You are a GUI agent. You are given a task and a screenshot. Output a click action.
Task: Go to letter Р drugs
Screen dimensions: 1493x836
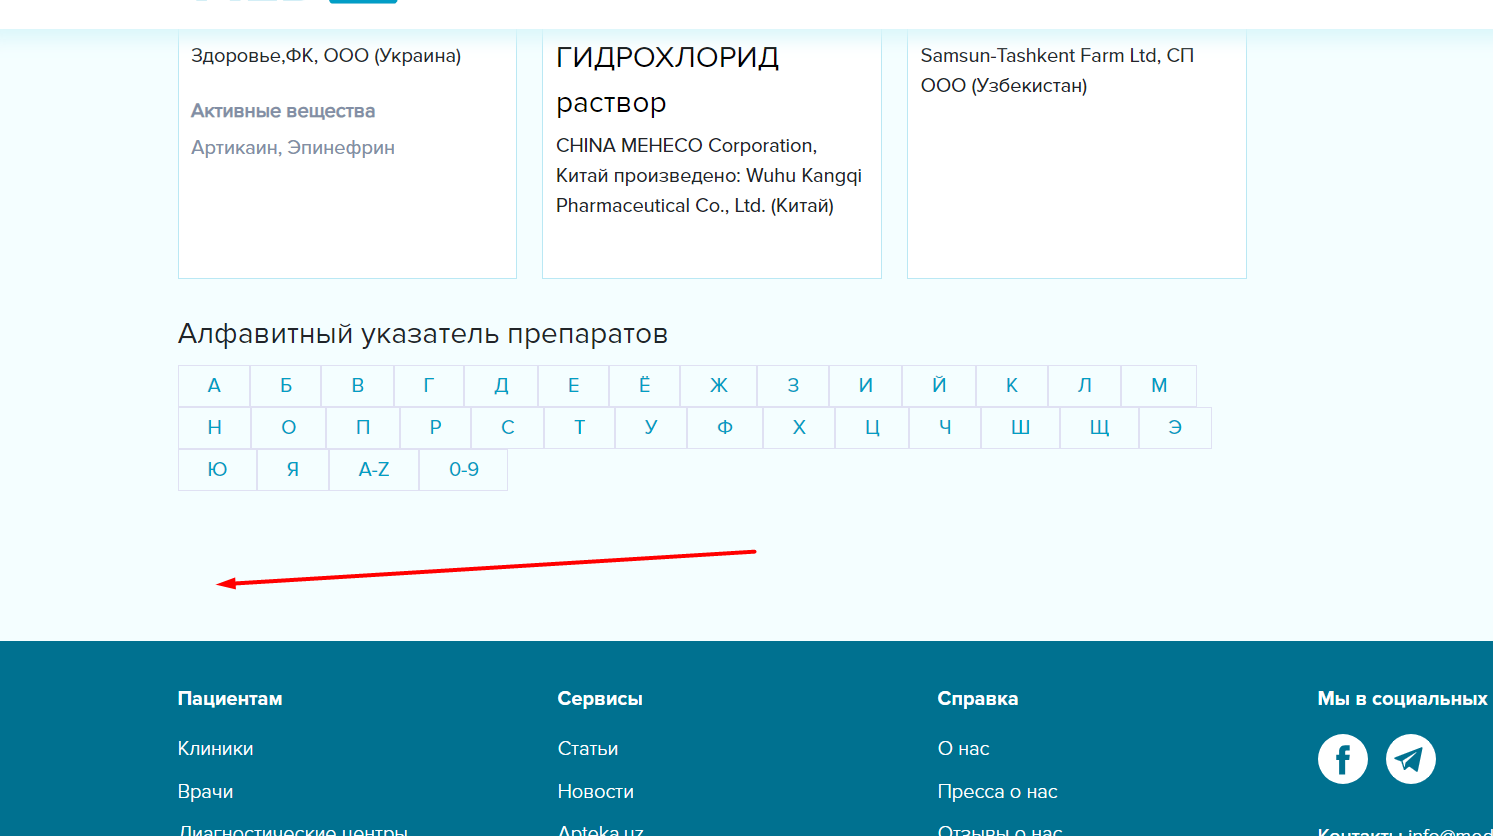(x=435, y=428)
